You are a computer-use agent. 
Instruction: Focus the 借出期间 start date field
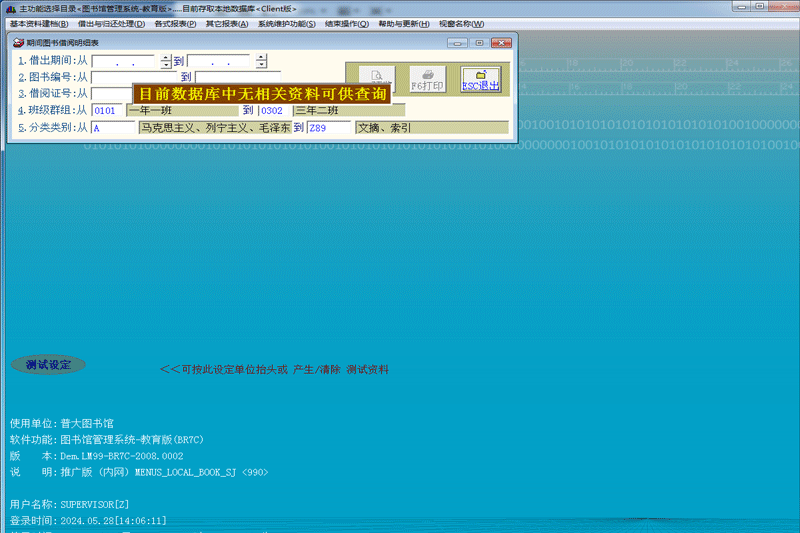[x=123, y=62]
